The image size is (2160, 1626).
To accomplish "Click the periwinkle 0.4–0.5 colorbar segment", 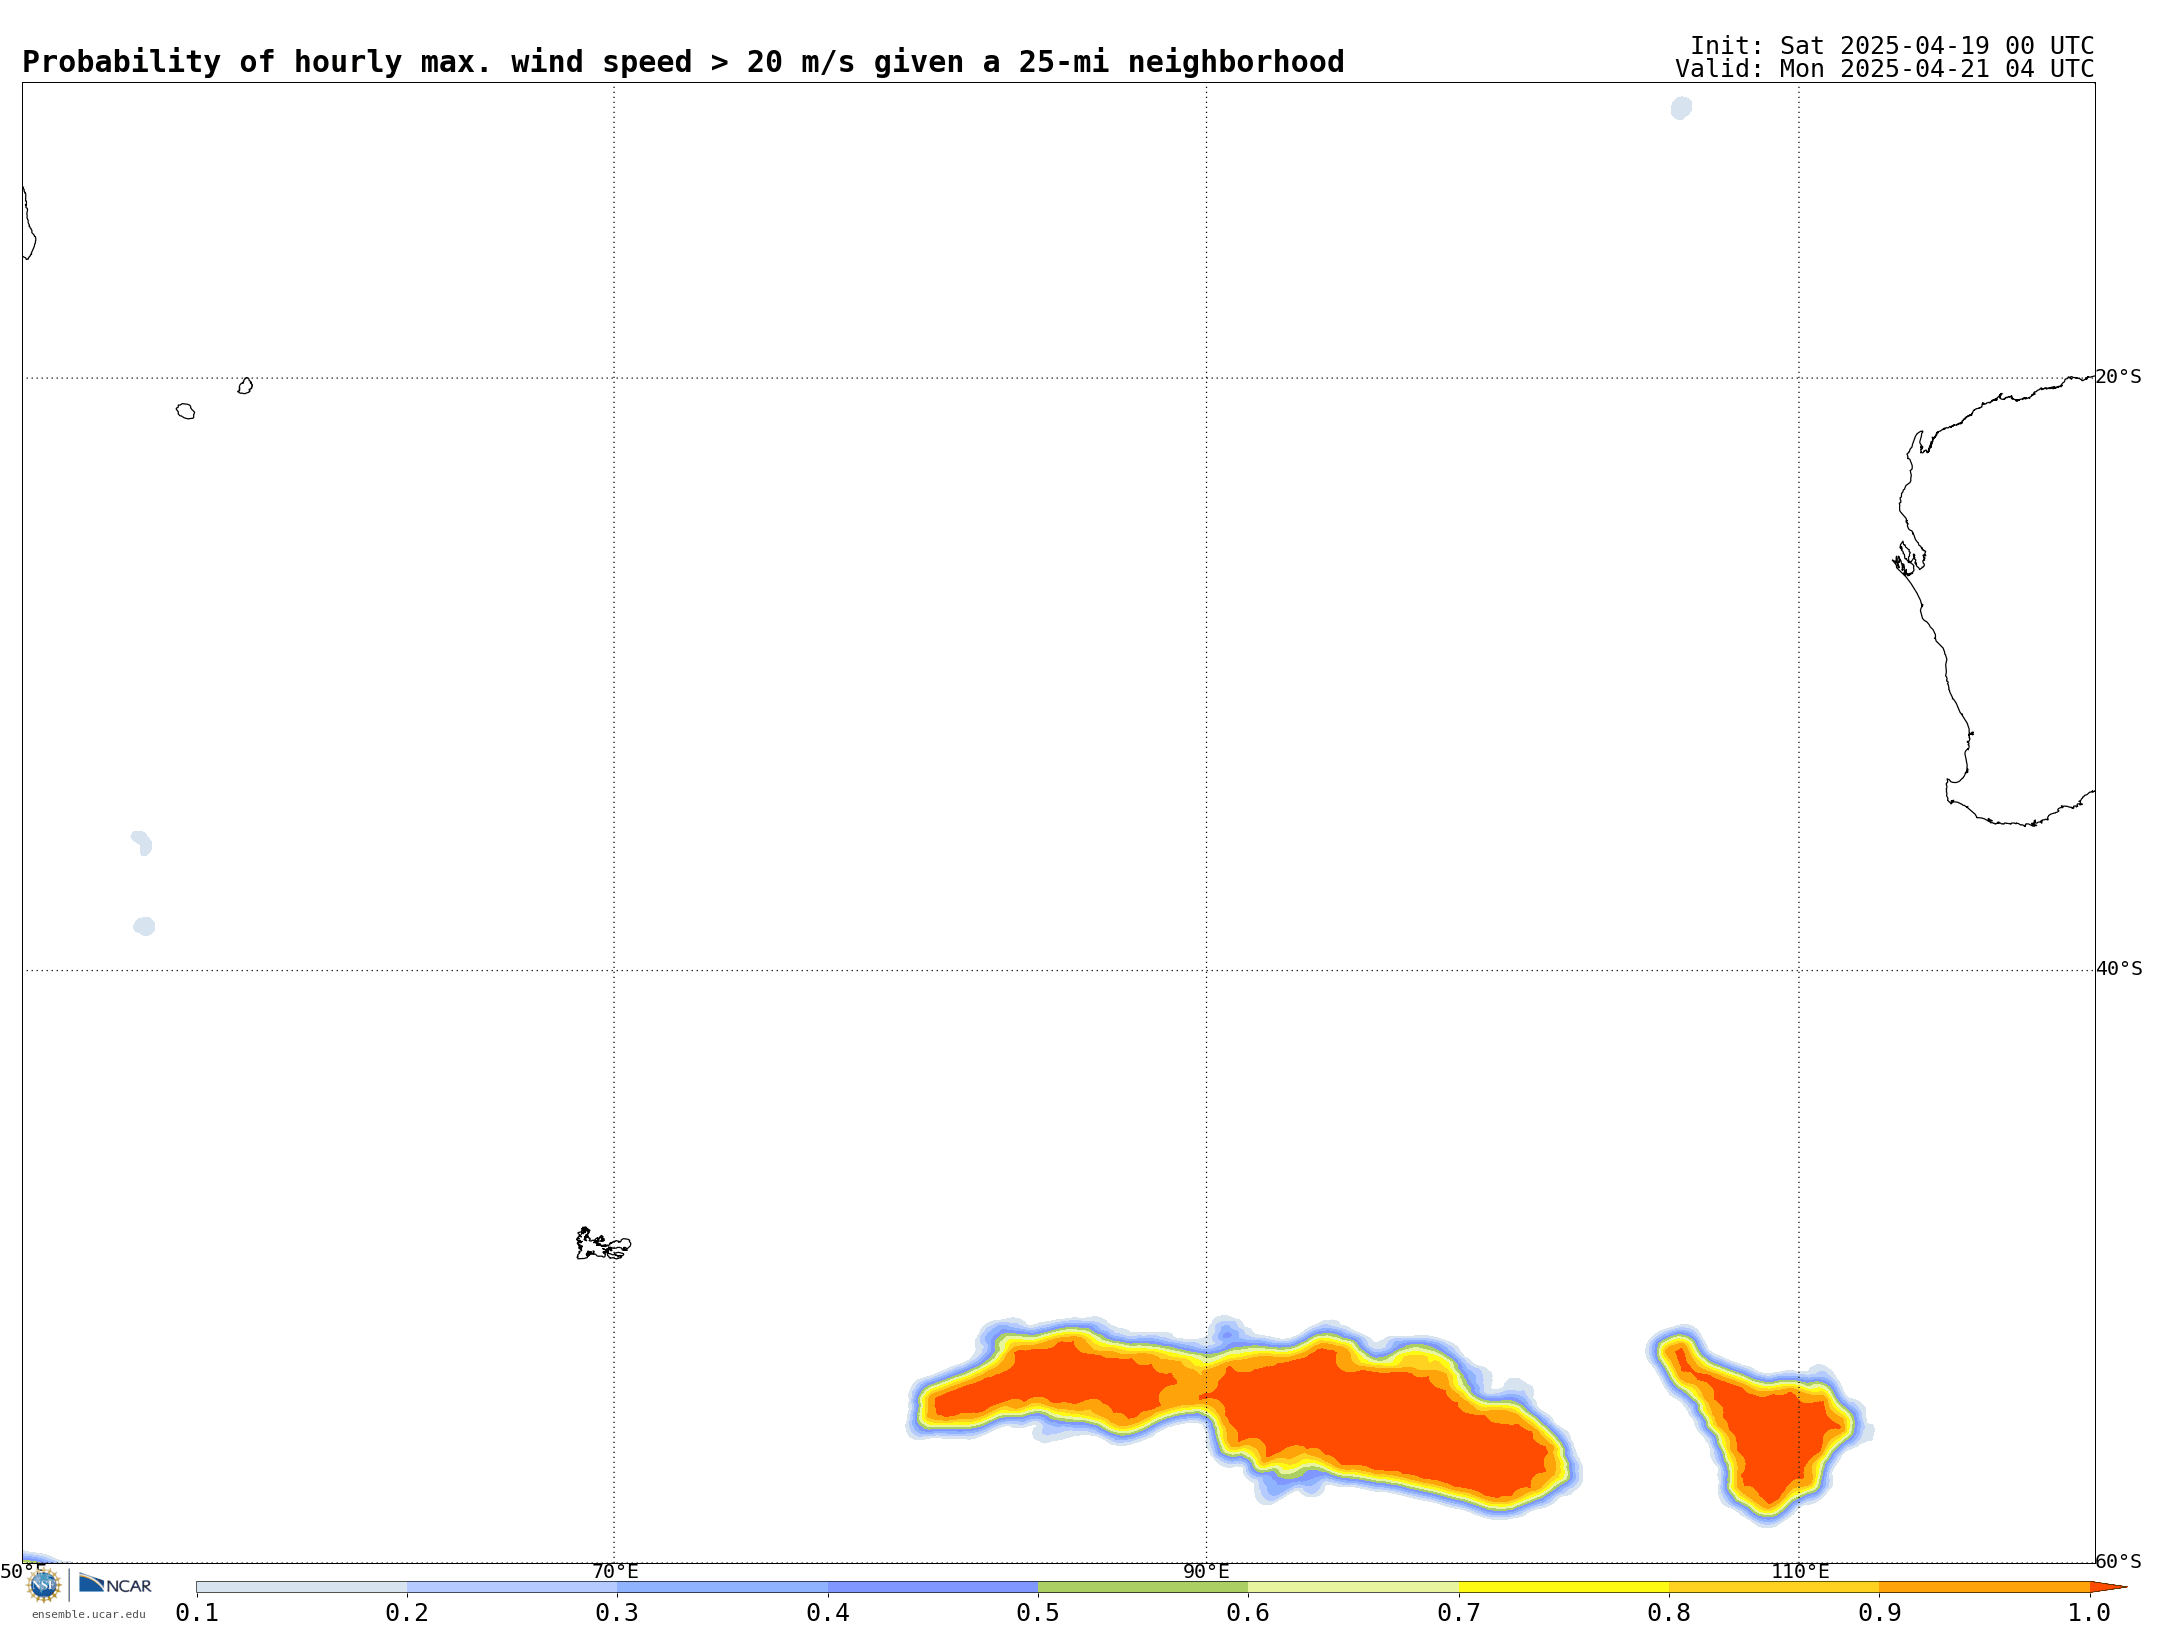I will [x=933, y=1587].
